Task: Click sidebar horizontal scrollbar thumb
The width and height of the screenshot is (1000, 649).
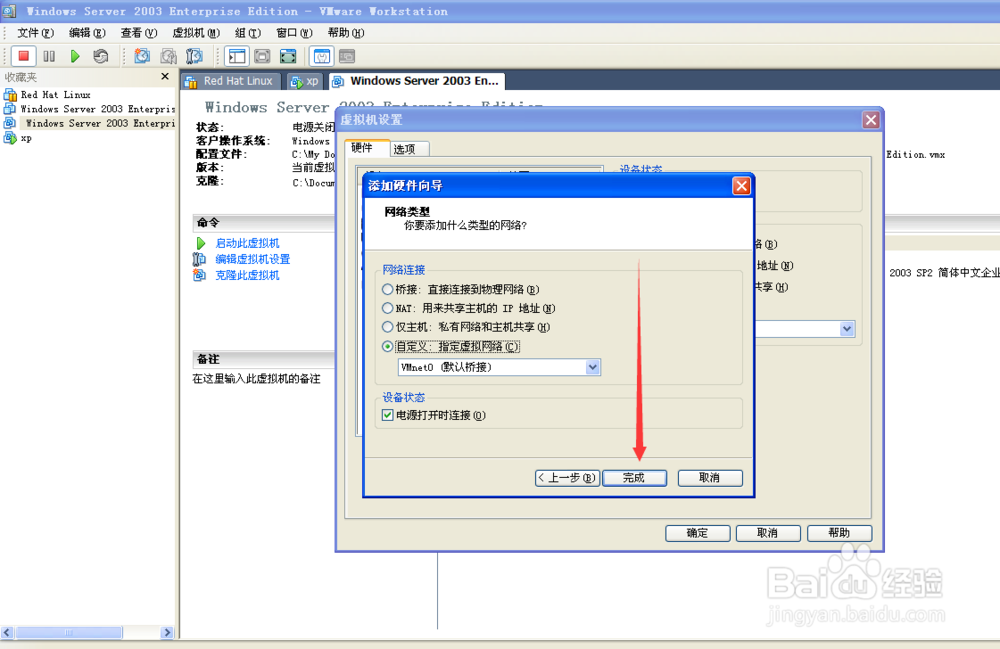Action: [68, 632]
